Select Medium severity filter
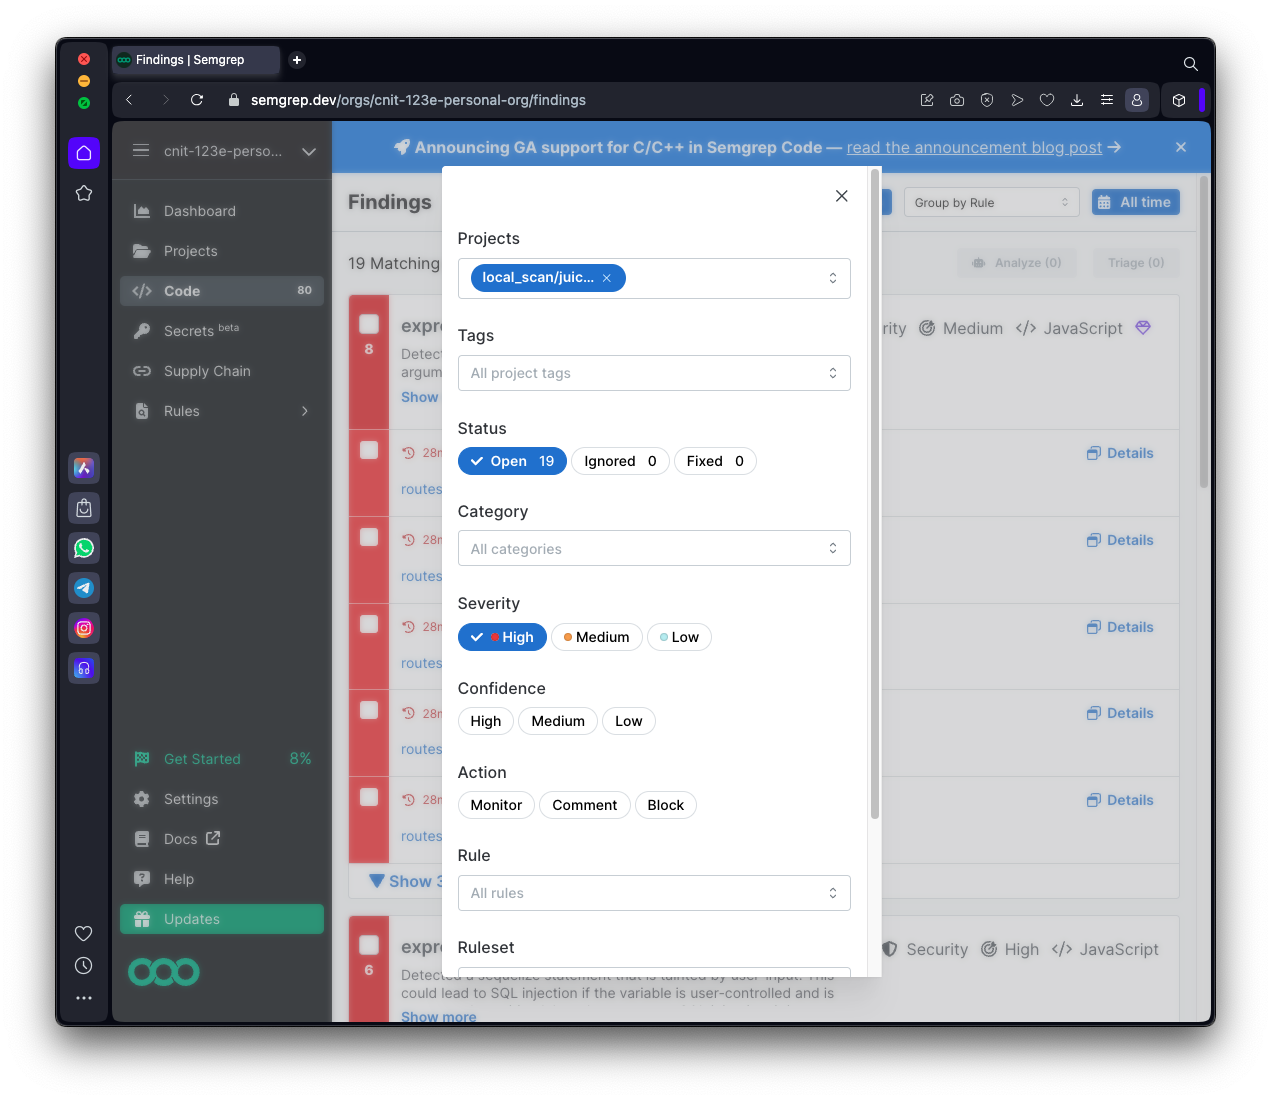The height and width of the screenshot is (1100, 1271). pos(597,637)
